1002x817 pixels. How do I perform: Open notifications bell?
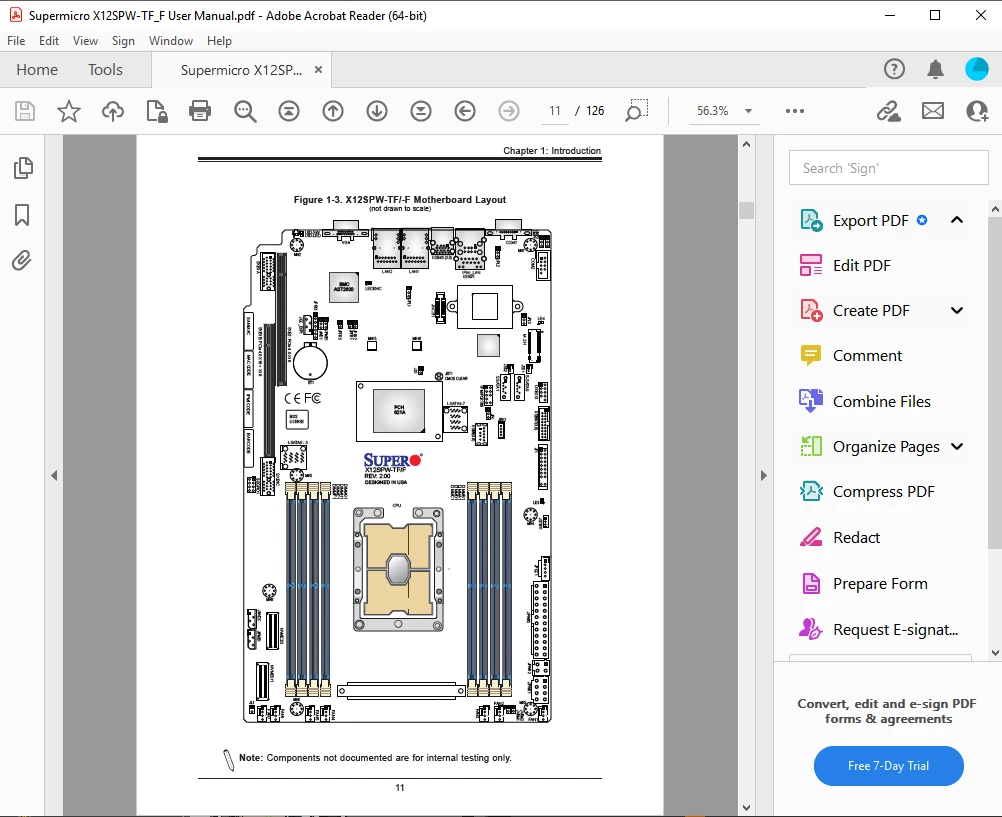(936, 69)
